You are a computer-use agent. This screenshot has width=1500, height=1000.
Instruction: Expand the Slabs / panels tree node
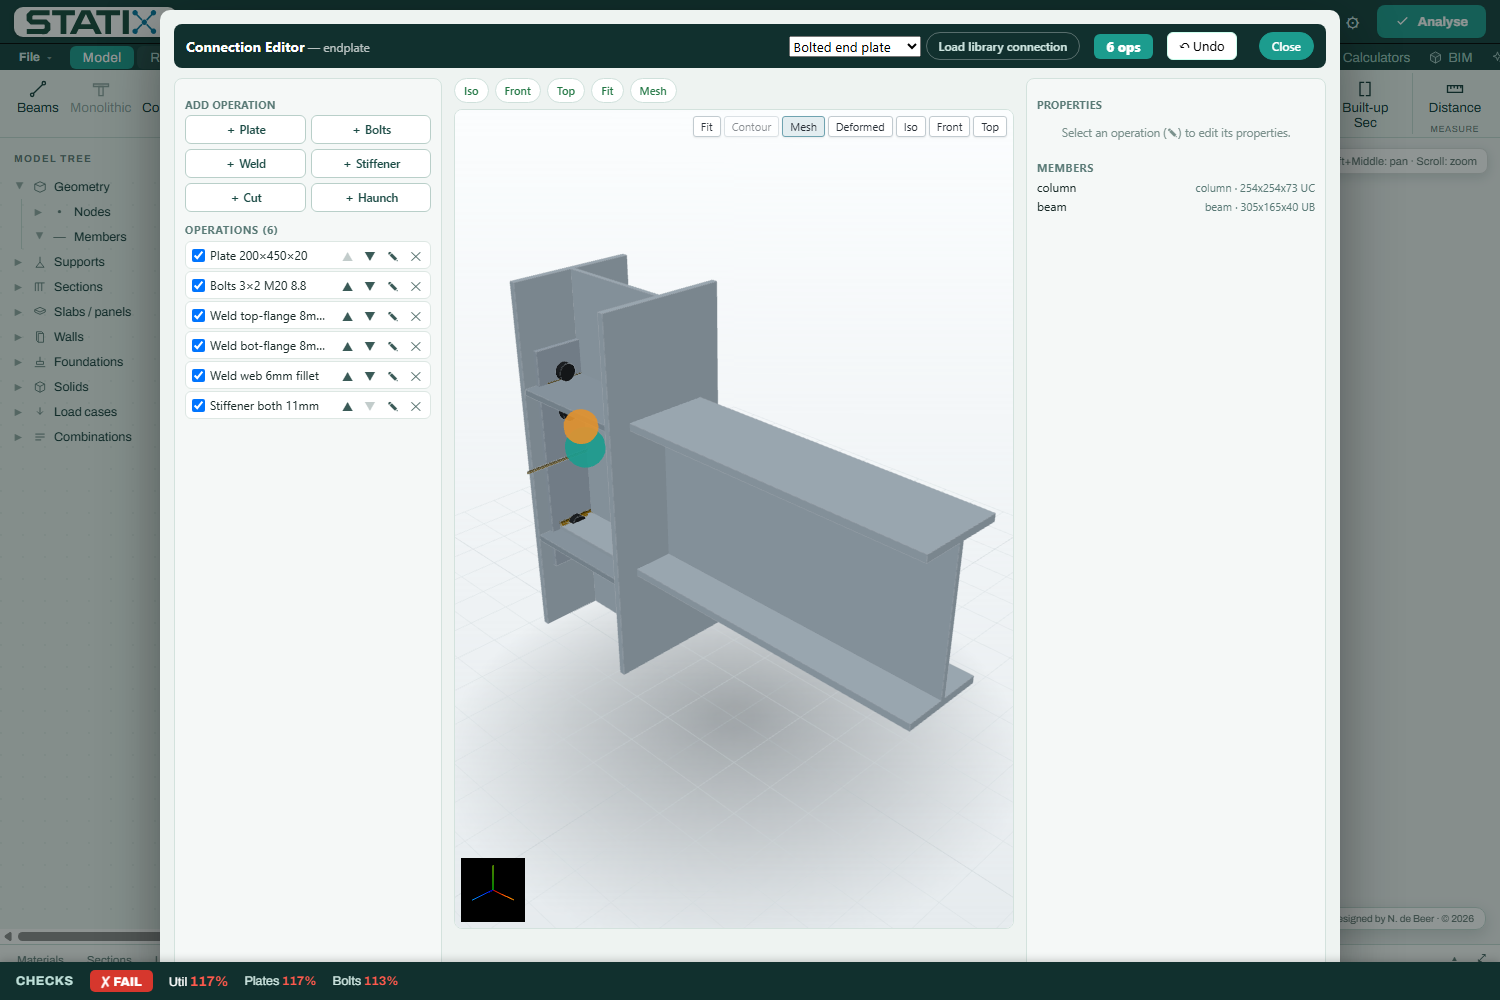[x=18, y=312]
